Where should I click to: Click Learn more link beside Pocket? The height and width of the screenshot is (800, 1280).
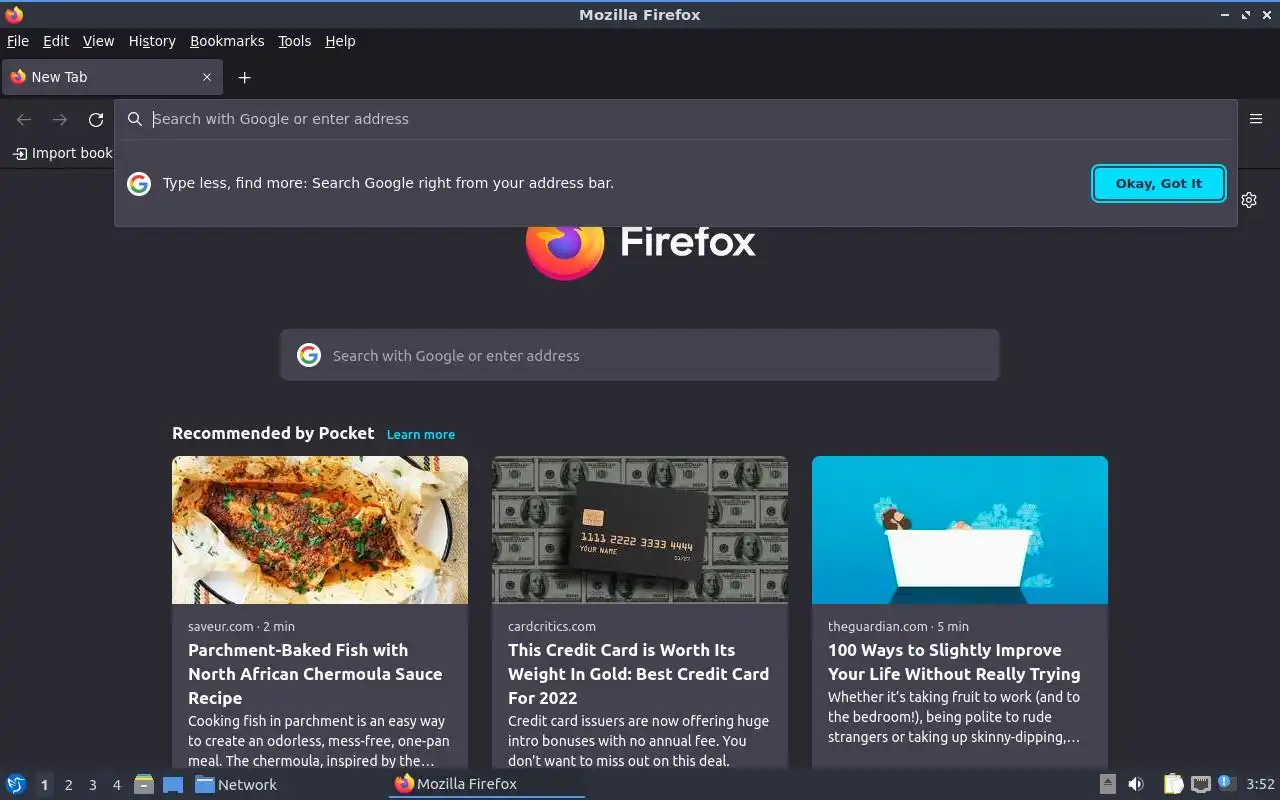coord(421,434)
